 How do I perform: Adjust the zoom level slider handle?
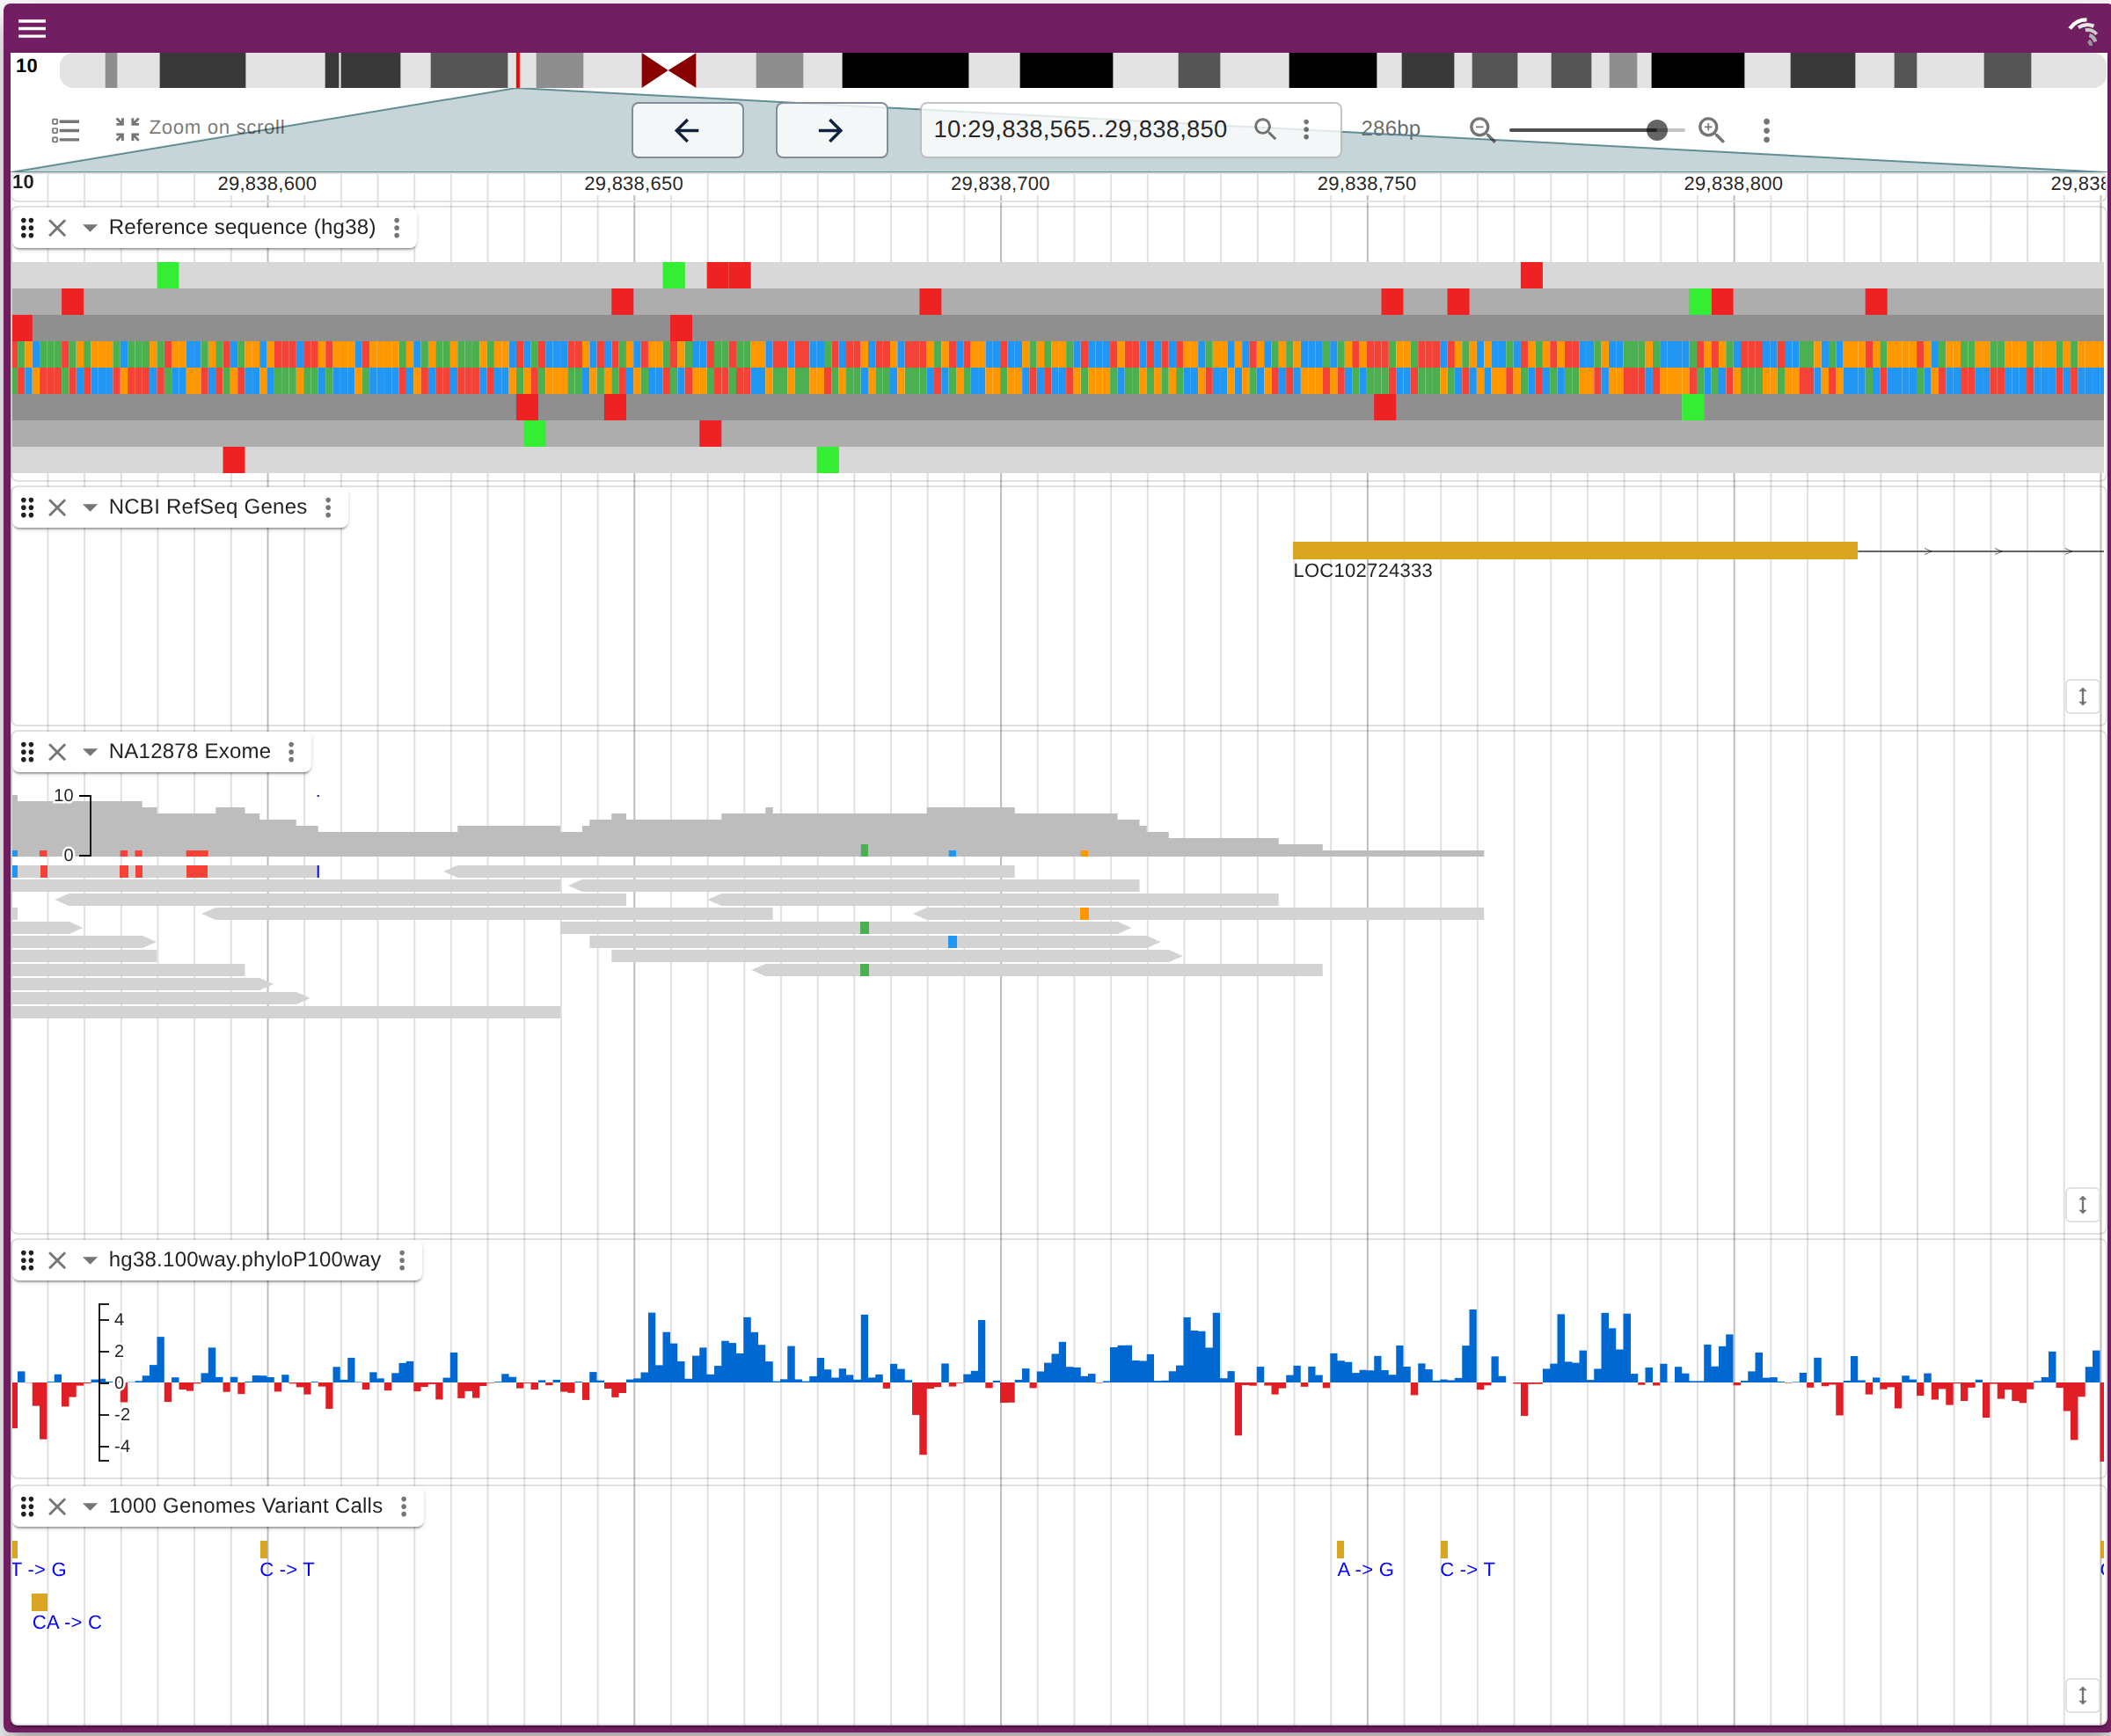tap(1656, 130)
